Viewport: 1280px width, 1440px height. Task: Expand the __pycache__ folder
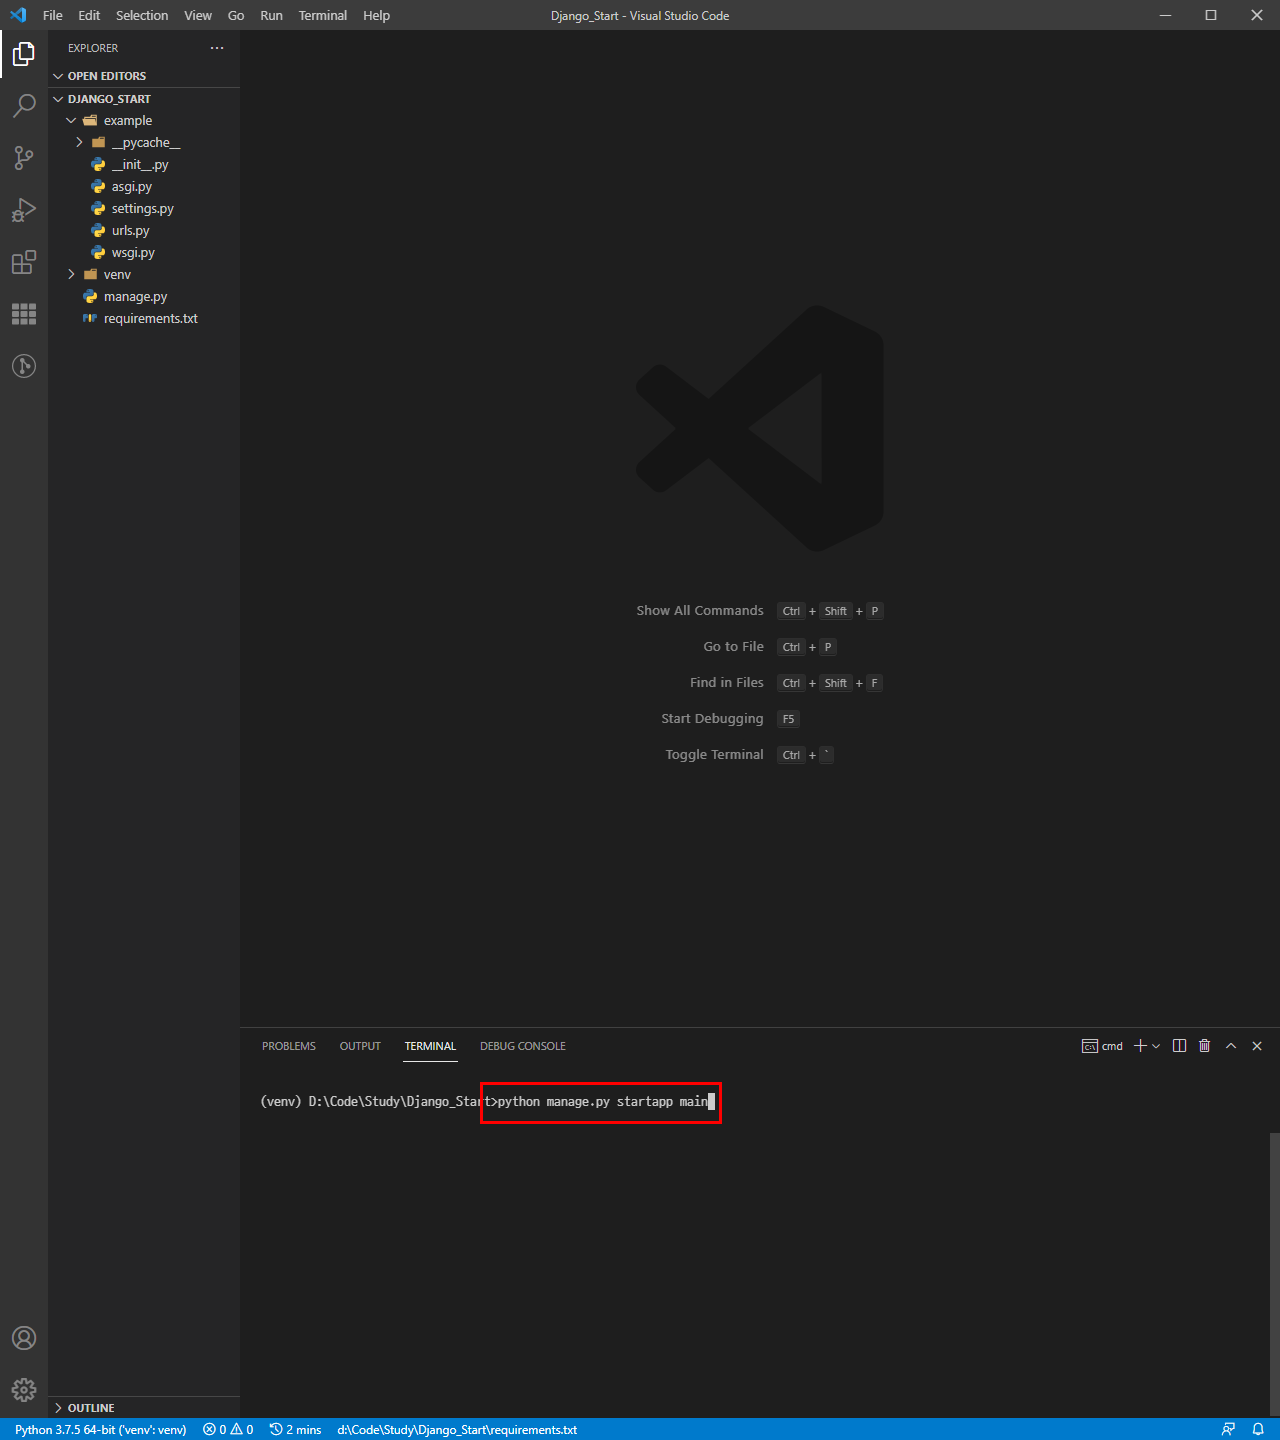coord(144,143)
